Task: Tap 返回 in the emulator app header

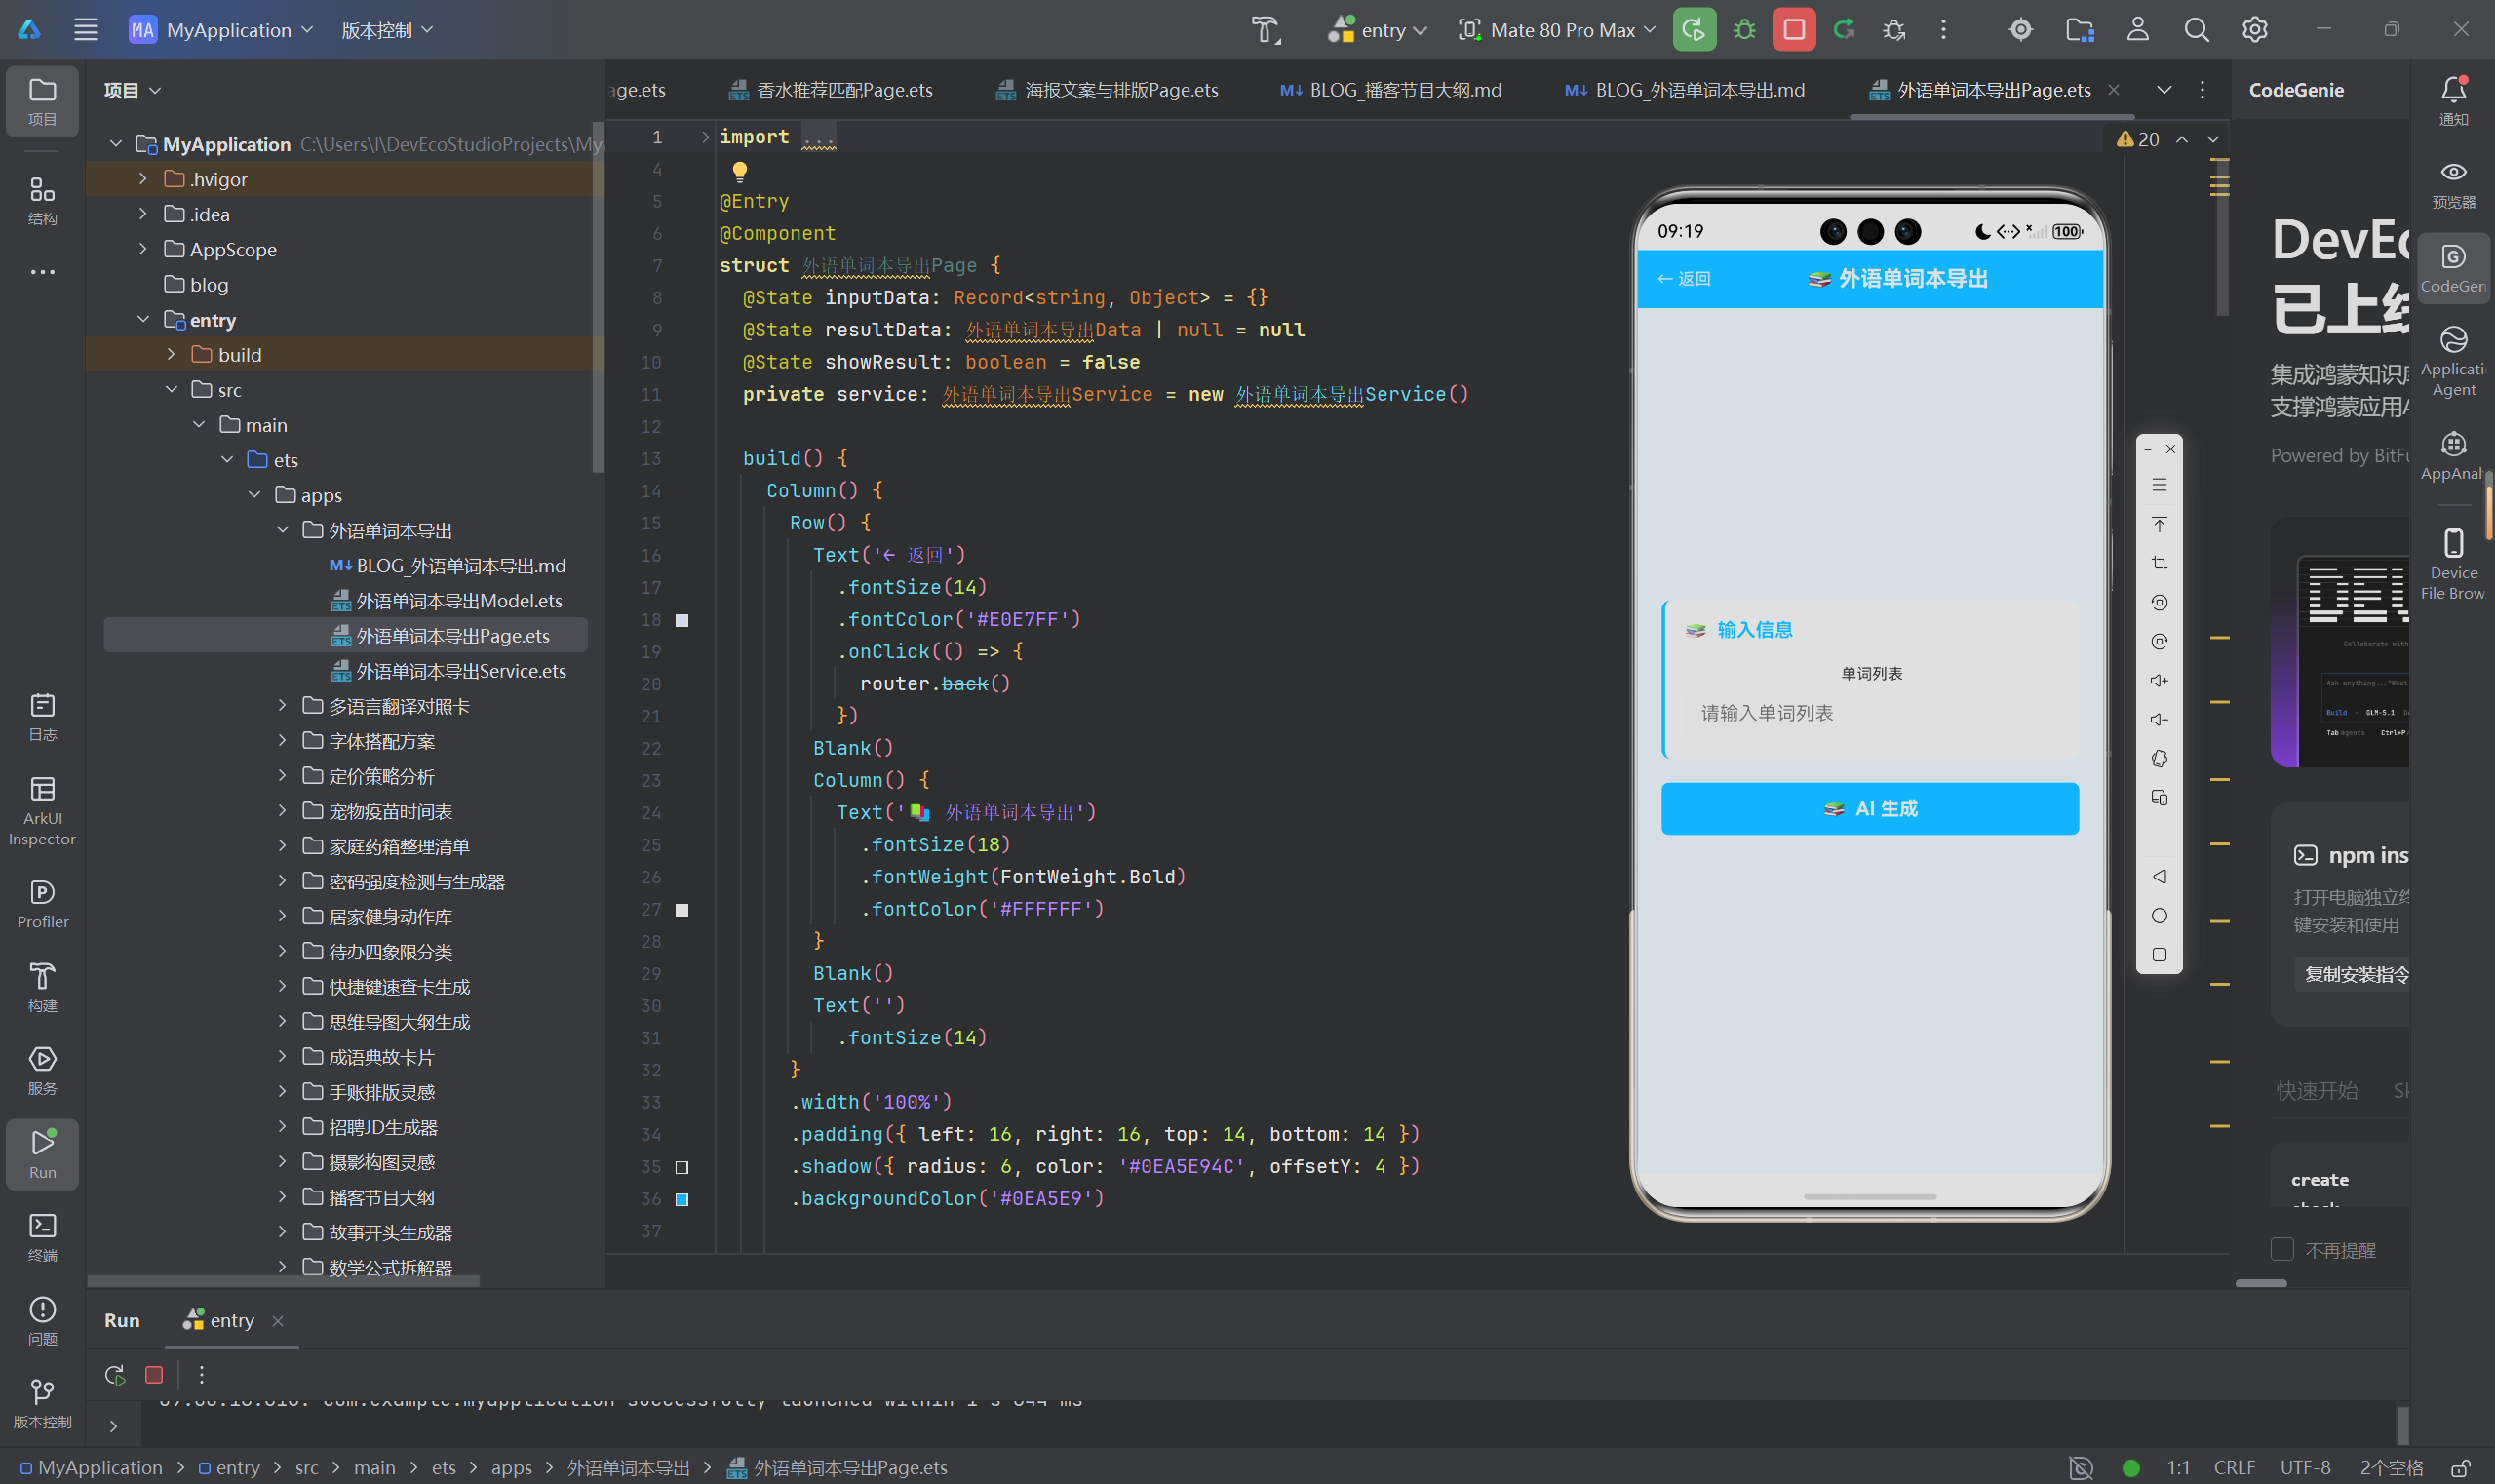Action: (1684, 279)
